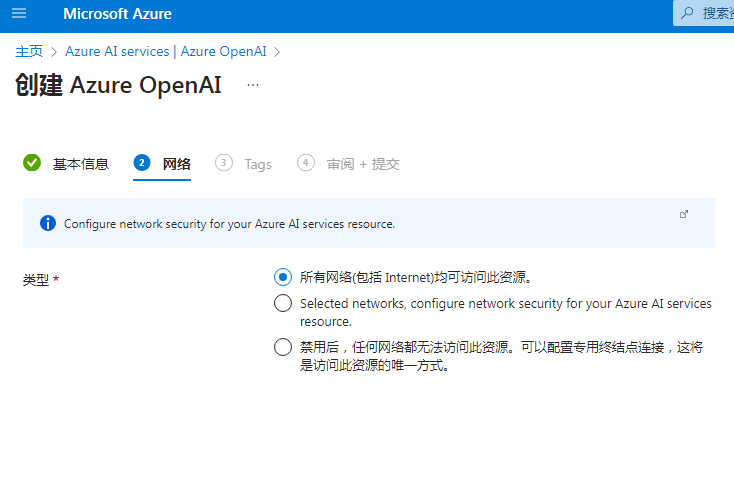Click the search magnifier icon
The height and width of the screenshot is (481, 734).
coord(687,13)
